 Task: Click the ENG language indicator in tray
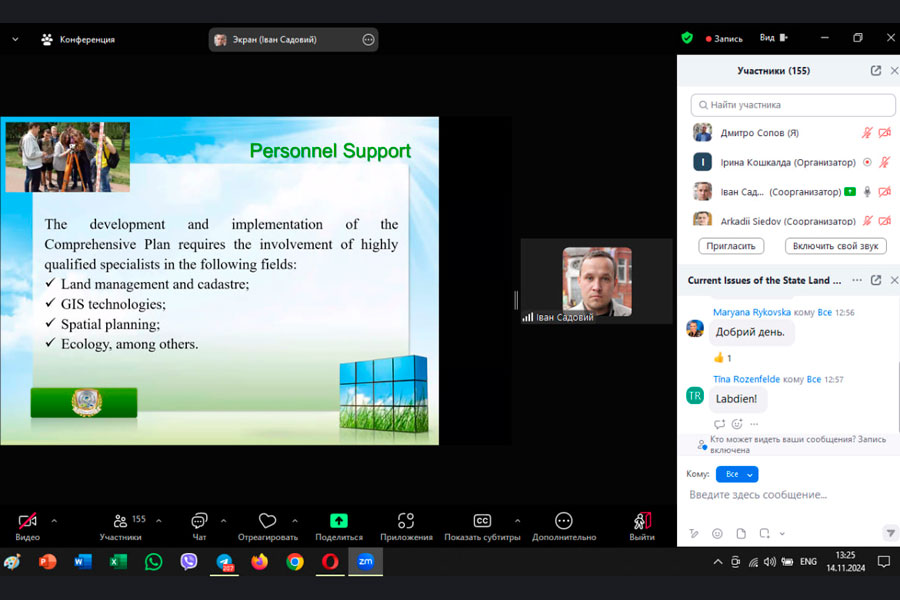[808, 562]
